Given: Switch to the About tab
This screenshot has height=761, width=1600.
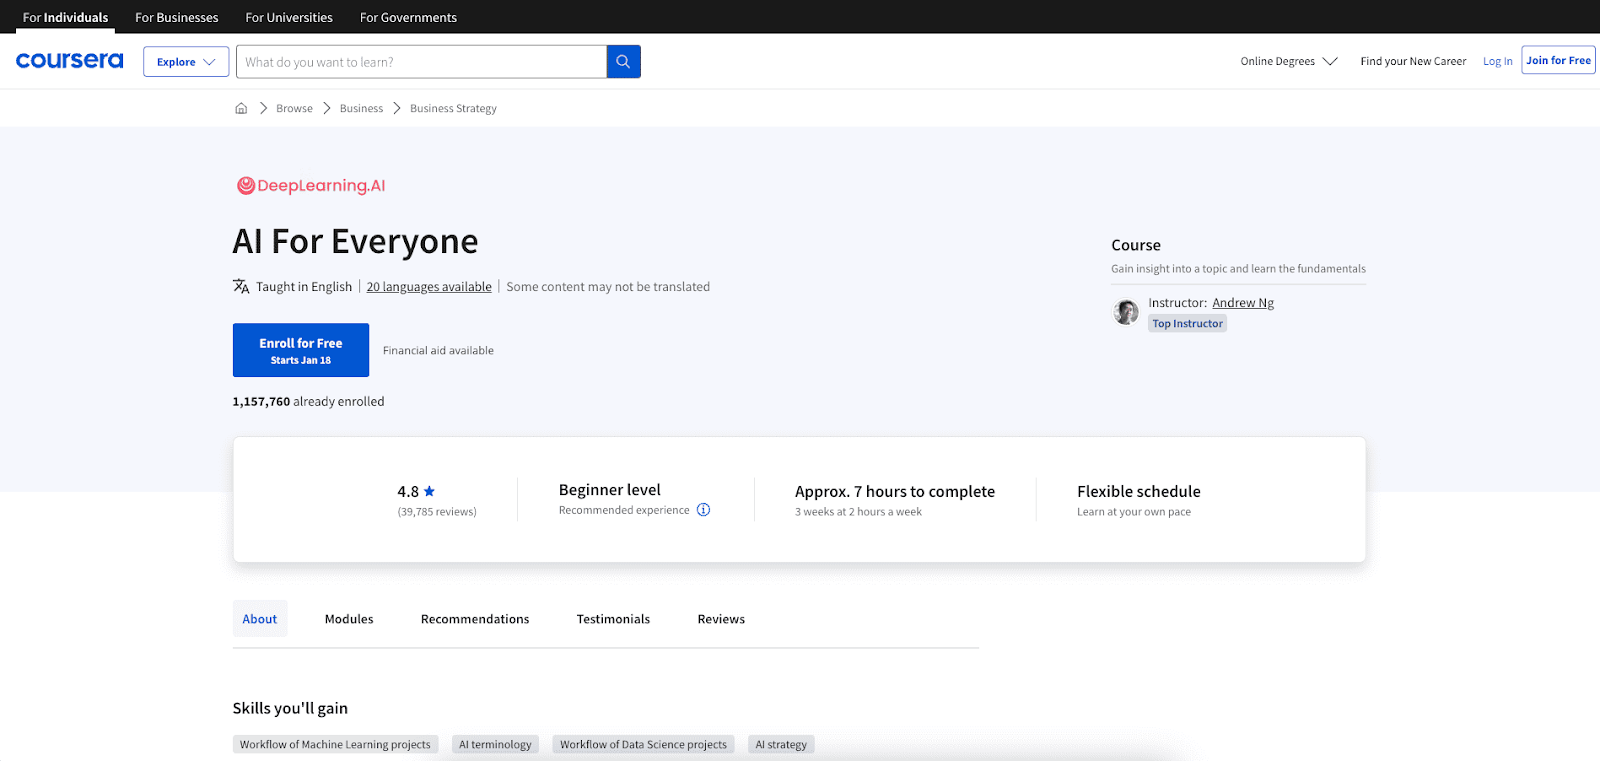Looking at the screenshot, I should [x=260, y=619].
